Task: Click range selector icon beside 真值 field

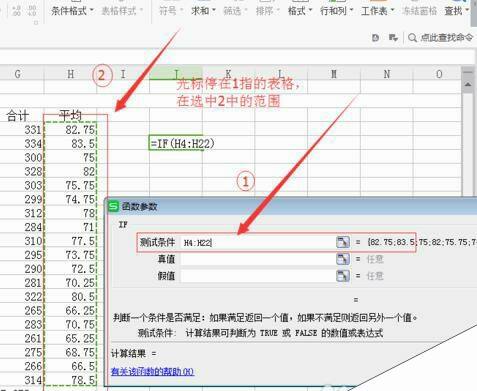Action: pyautogui.click(x=343, y=259)
